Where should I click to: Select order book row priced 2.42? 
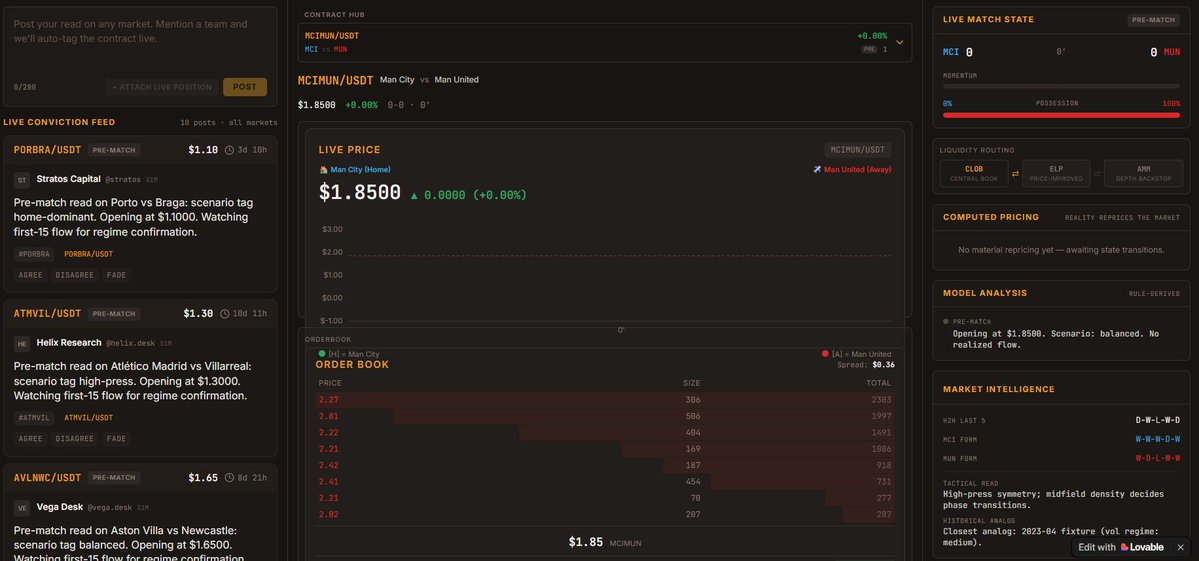click(x=605, y=465)
